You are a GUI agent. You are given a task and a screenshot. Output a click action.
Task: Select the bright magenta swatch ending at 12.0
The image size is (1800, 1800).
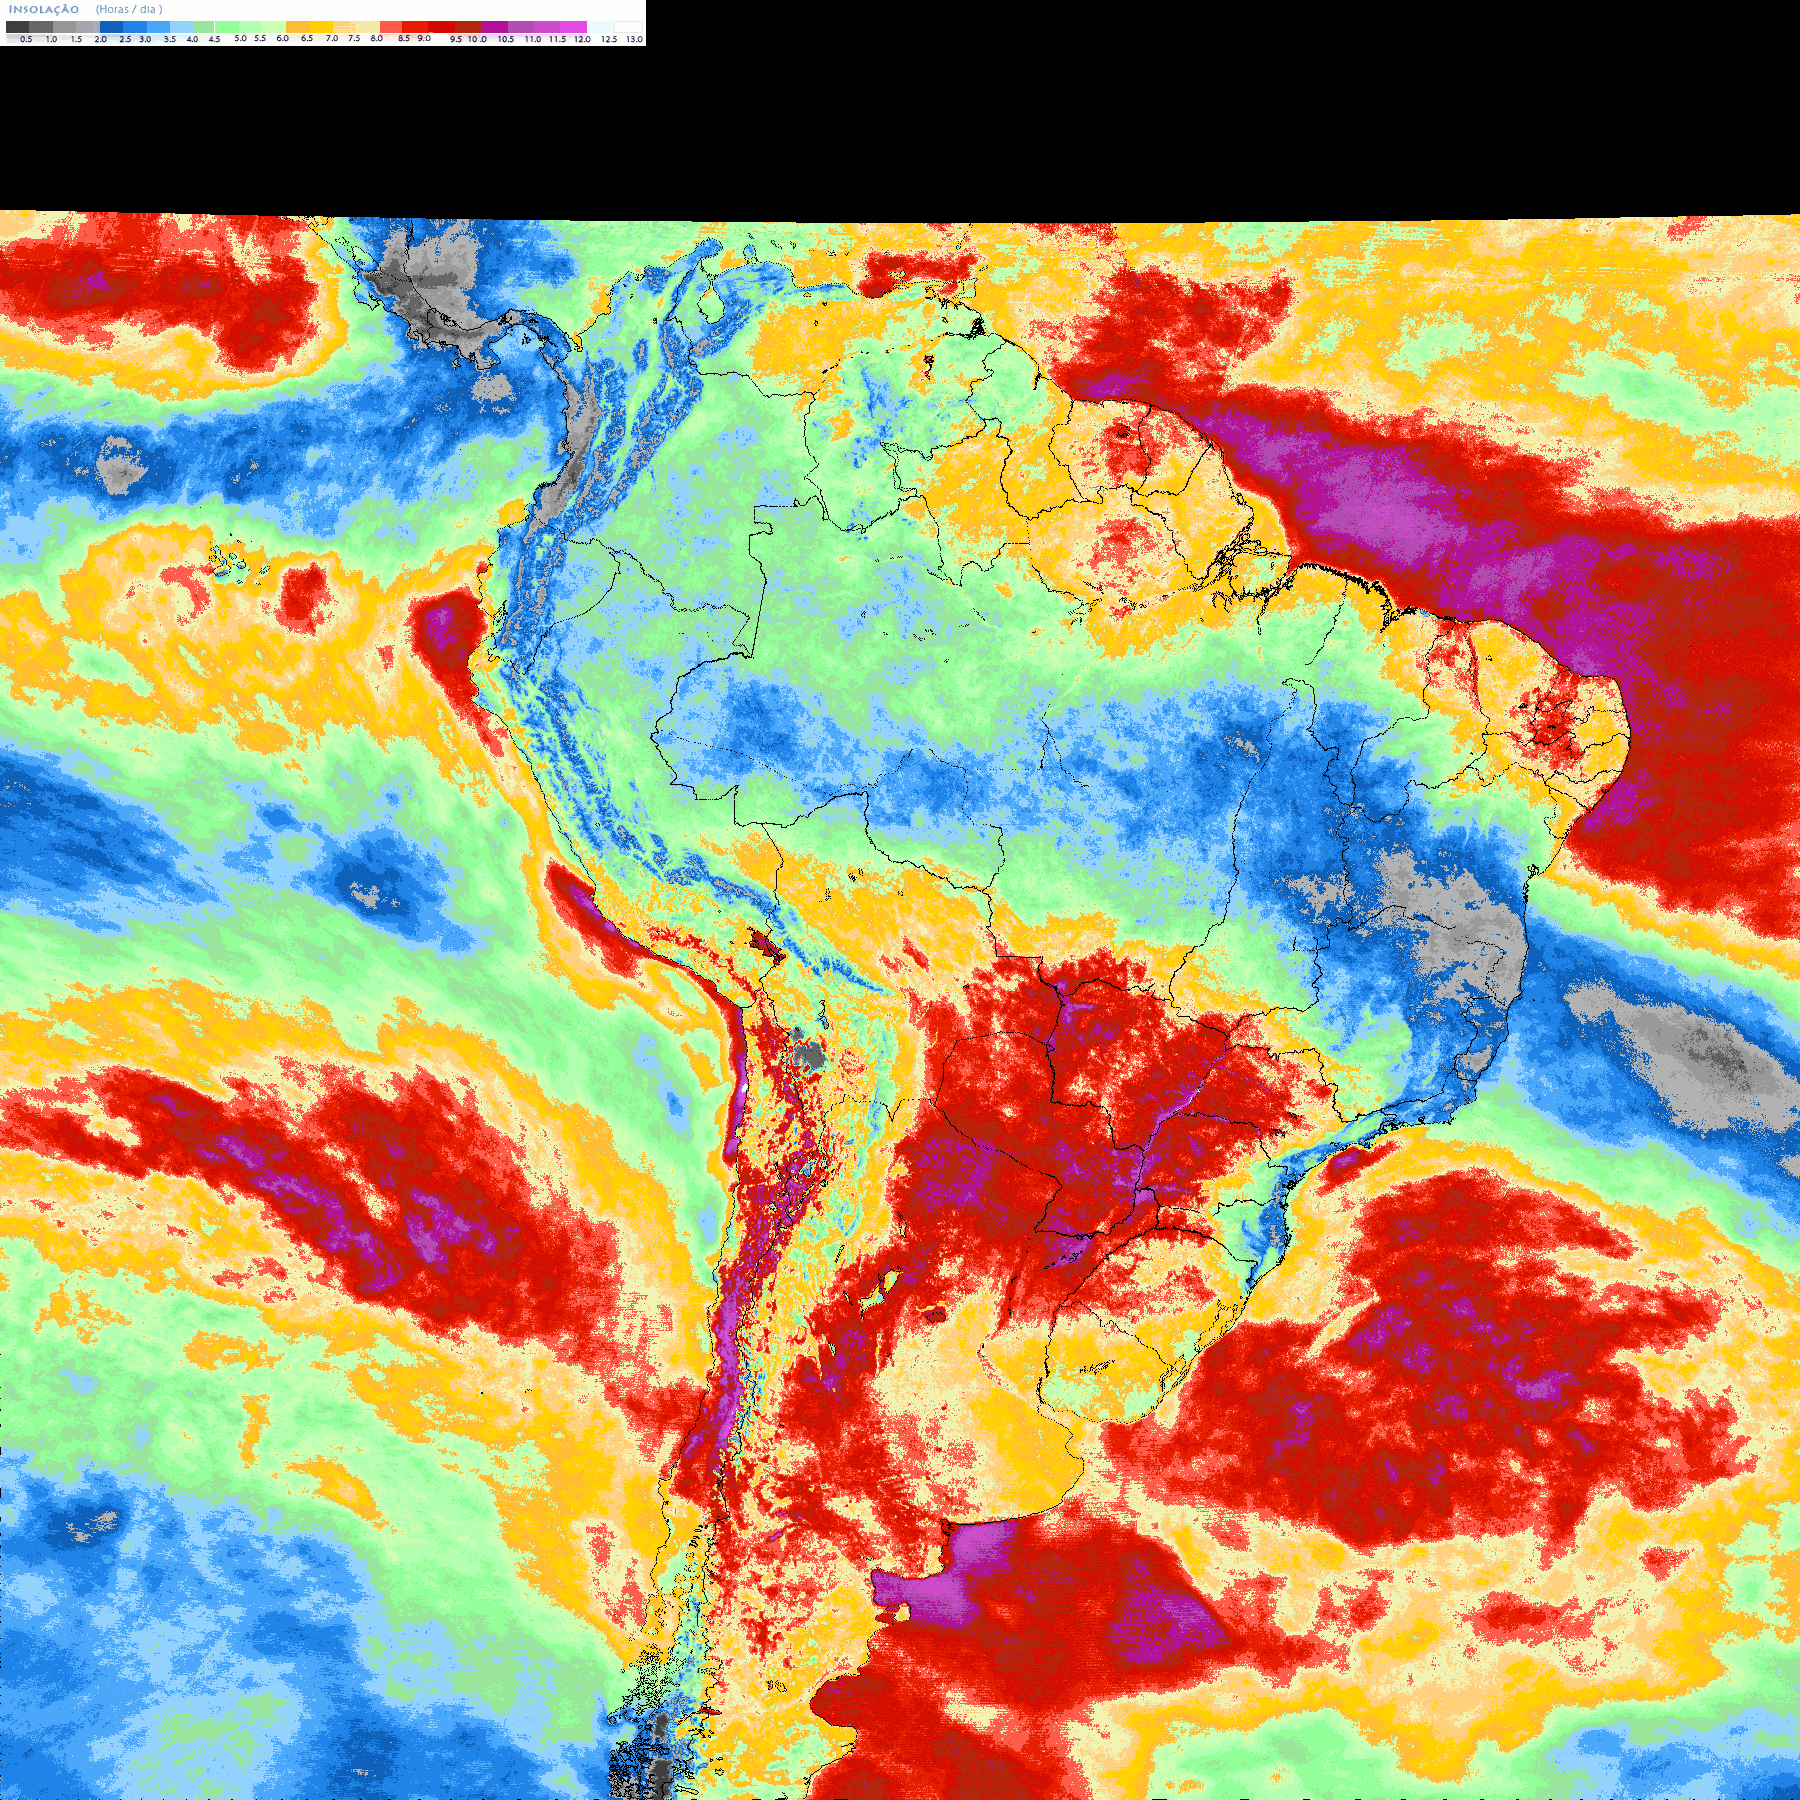[x=573, y=27]
